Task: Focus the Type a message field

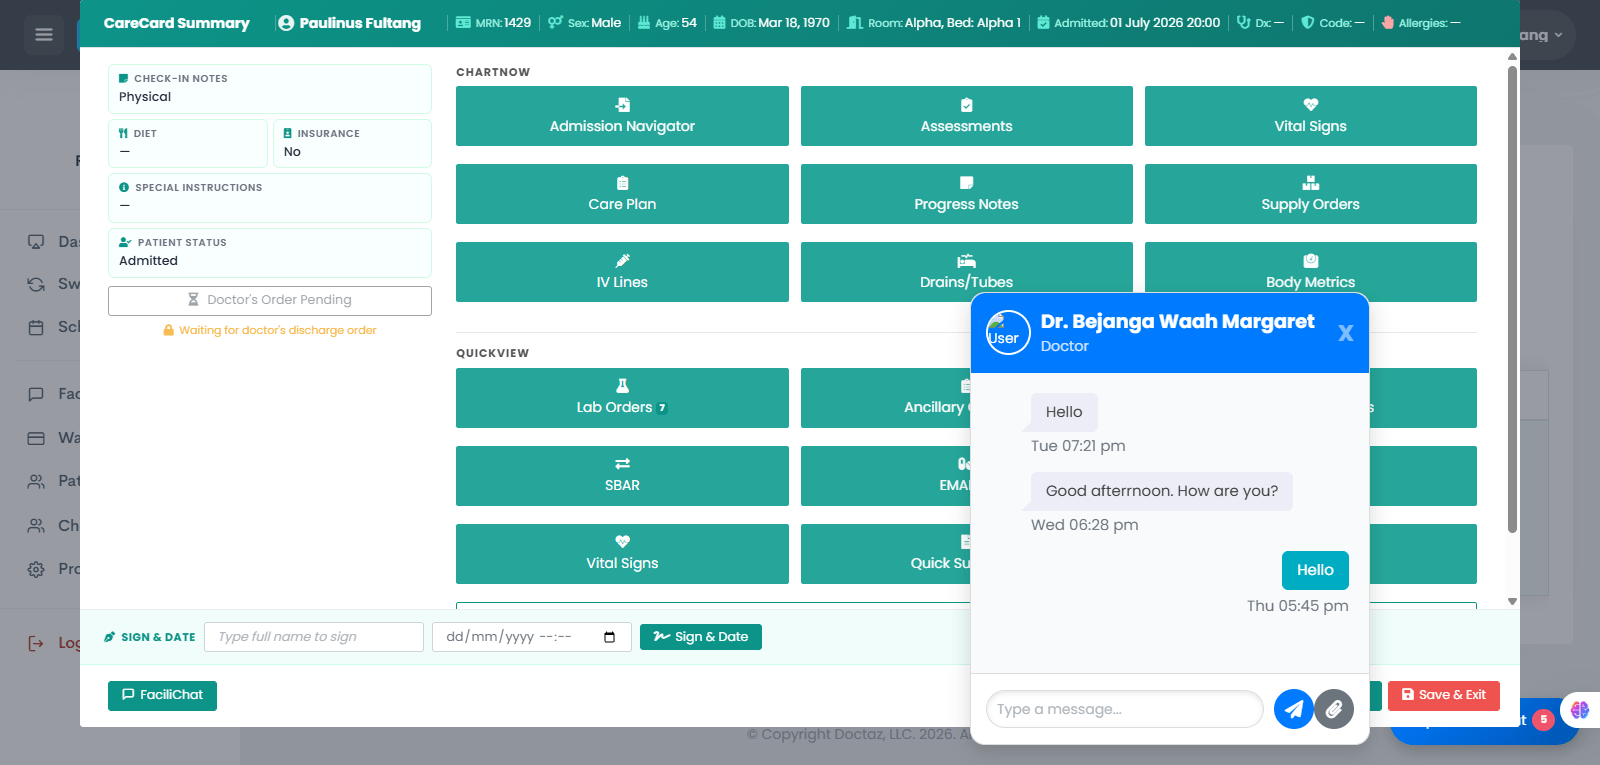Action: click(1125, 709)
